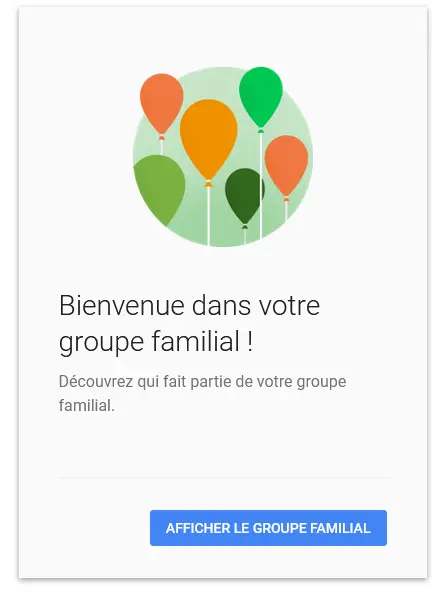The width and height of the screenshot is (445, 600).
Task: Click the long white string of the bright green balloon
Action: (261, 186)
